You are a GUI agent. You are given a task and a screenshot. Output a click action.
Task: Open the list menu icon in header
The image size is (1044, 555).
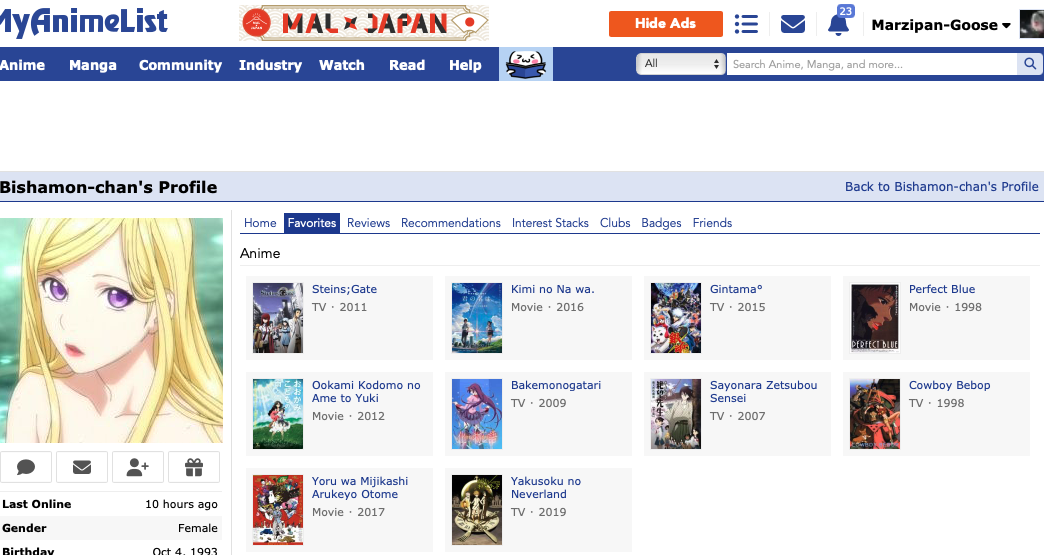745,24
